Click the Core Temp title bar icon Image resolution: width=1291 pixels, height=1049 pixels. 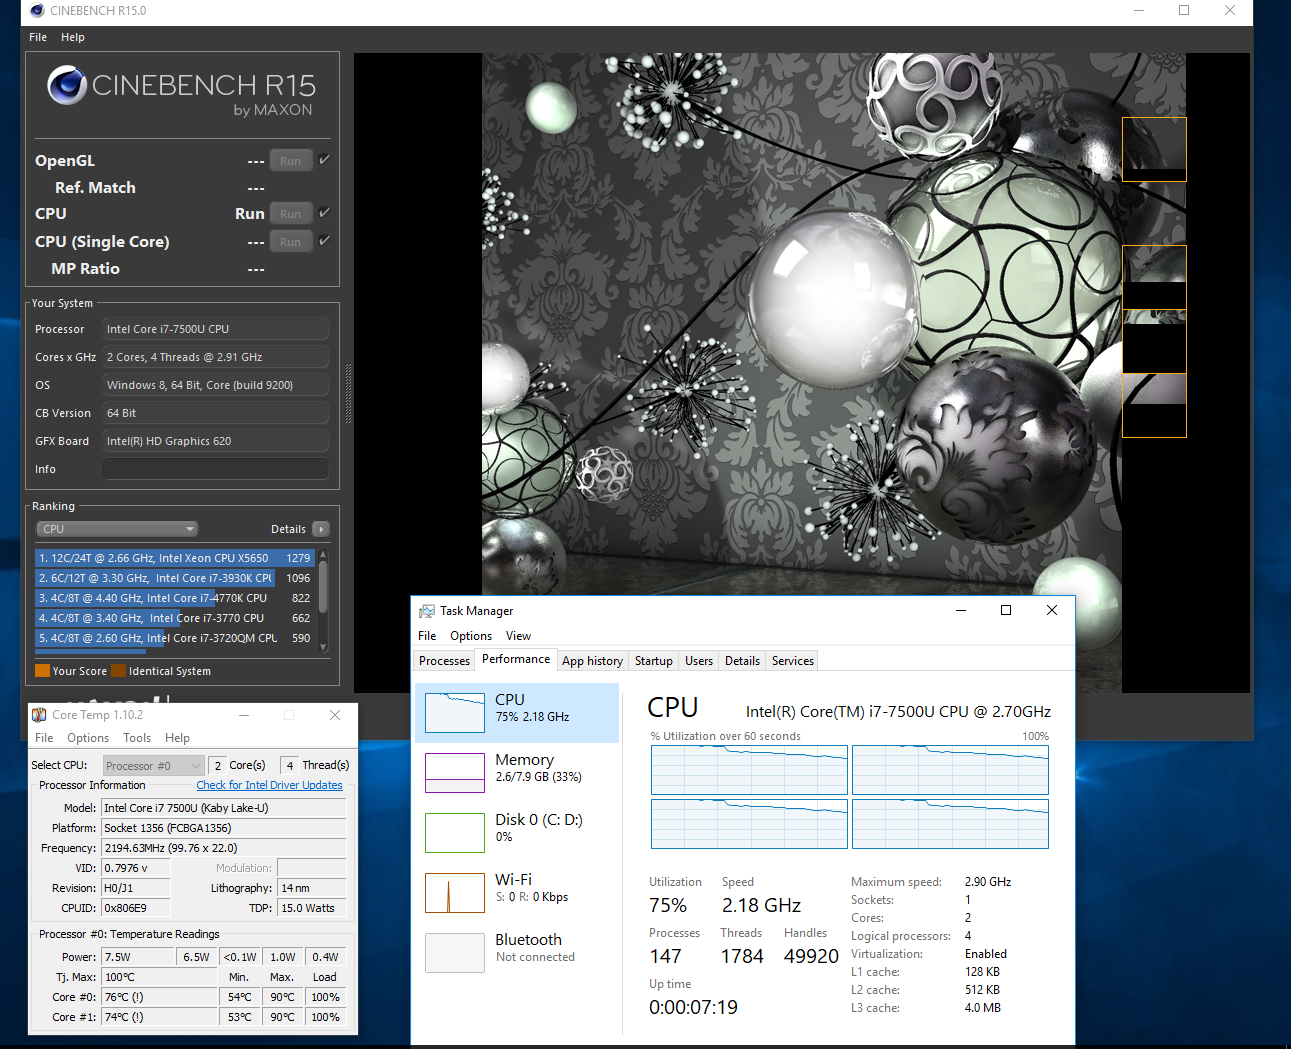(x=39, y=715)
